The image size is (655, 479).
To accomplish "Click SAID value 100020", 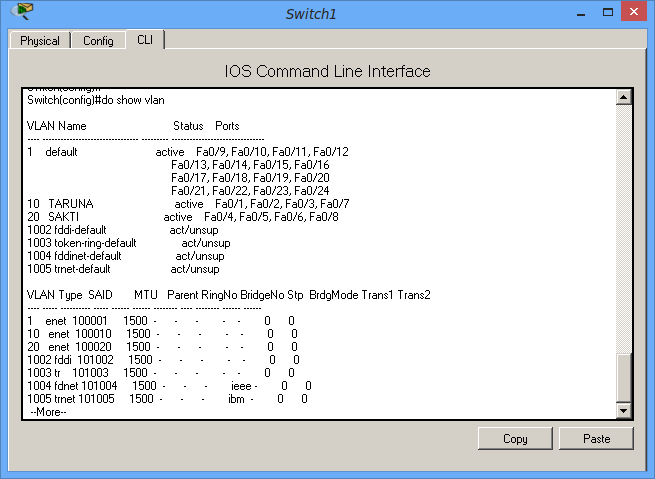I will tap(94, 347).
